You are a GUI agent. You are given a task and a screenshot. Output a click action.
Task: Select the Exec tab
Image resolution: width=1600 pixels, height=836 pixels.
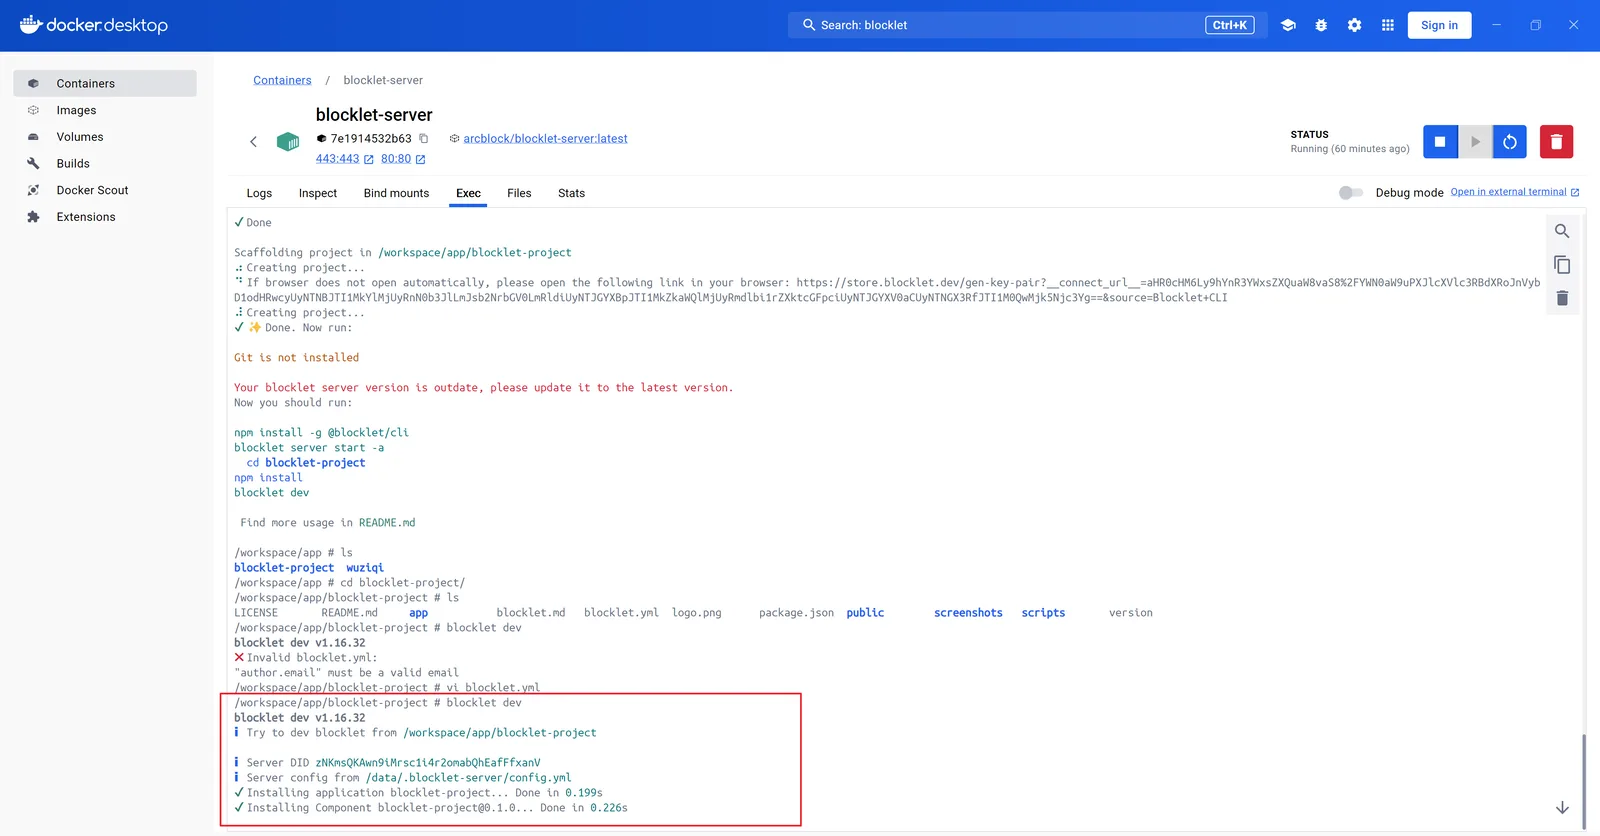tap(468, 193)
